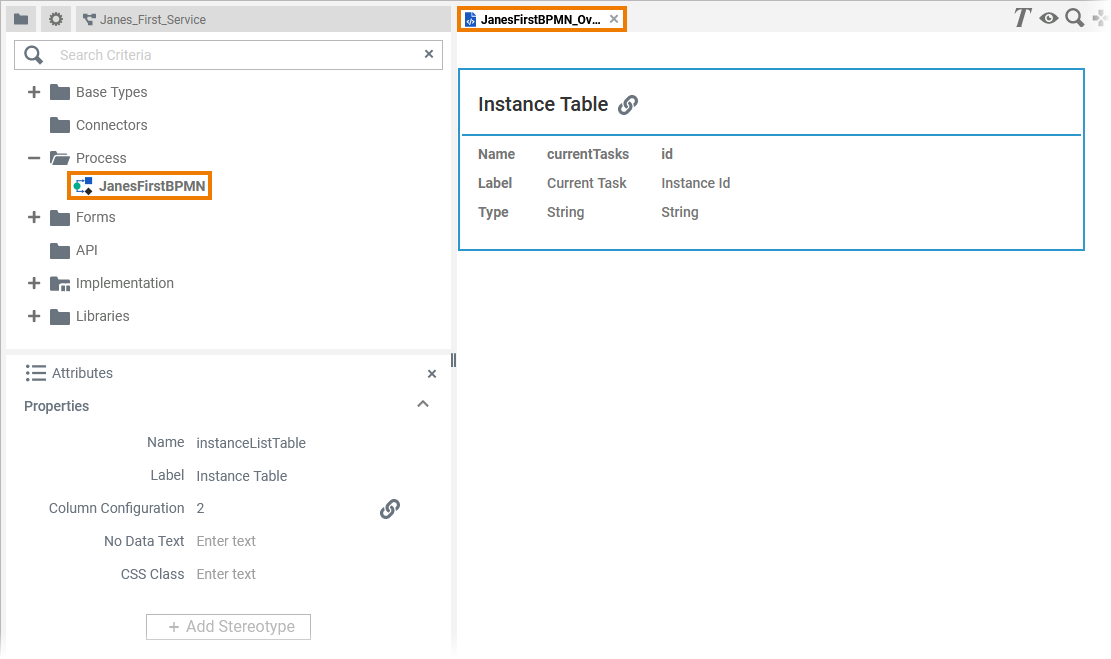This screenshot has height=659, width=1111.
Task: Clear the Search Criteria field
Action: (x=429, y=54)
